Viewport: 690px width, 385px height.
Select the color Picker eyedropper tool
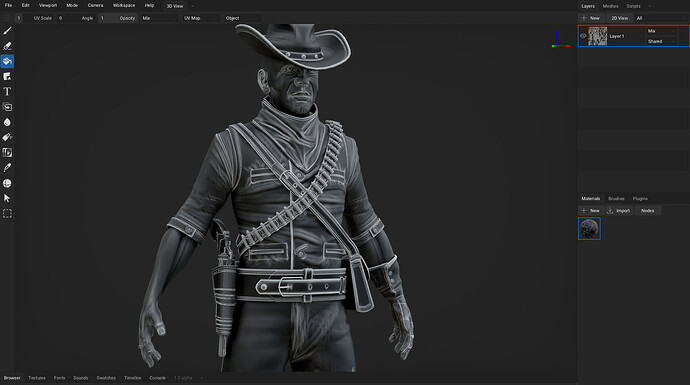(x=7, y=168)
